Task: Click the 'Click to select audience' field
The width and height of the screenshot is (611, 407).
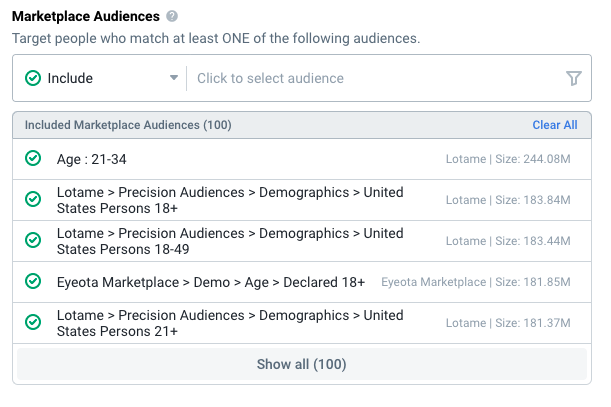Action: [x=376, y=78]
